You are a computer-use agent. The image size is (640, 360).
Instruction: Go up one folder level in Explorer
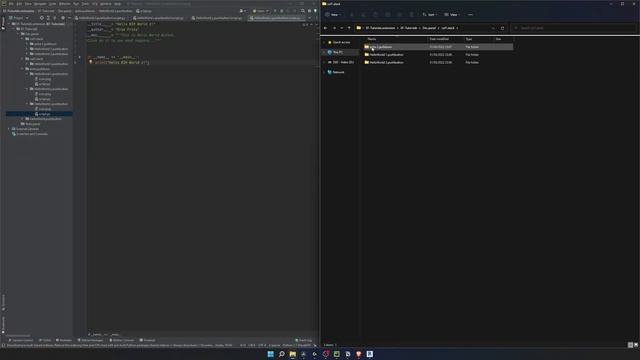point(349,28)
